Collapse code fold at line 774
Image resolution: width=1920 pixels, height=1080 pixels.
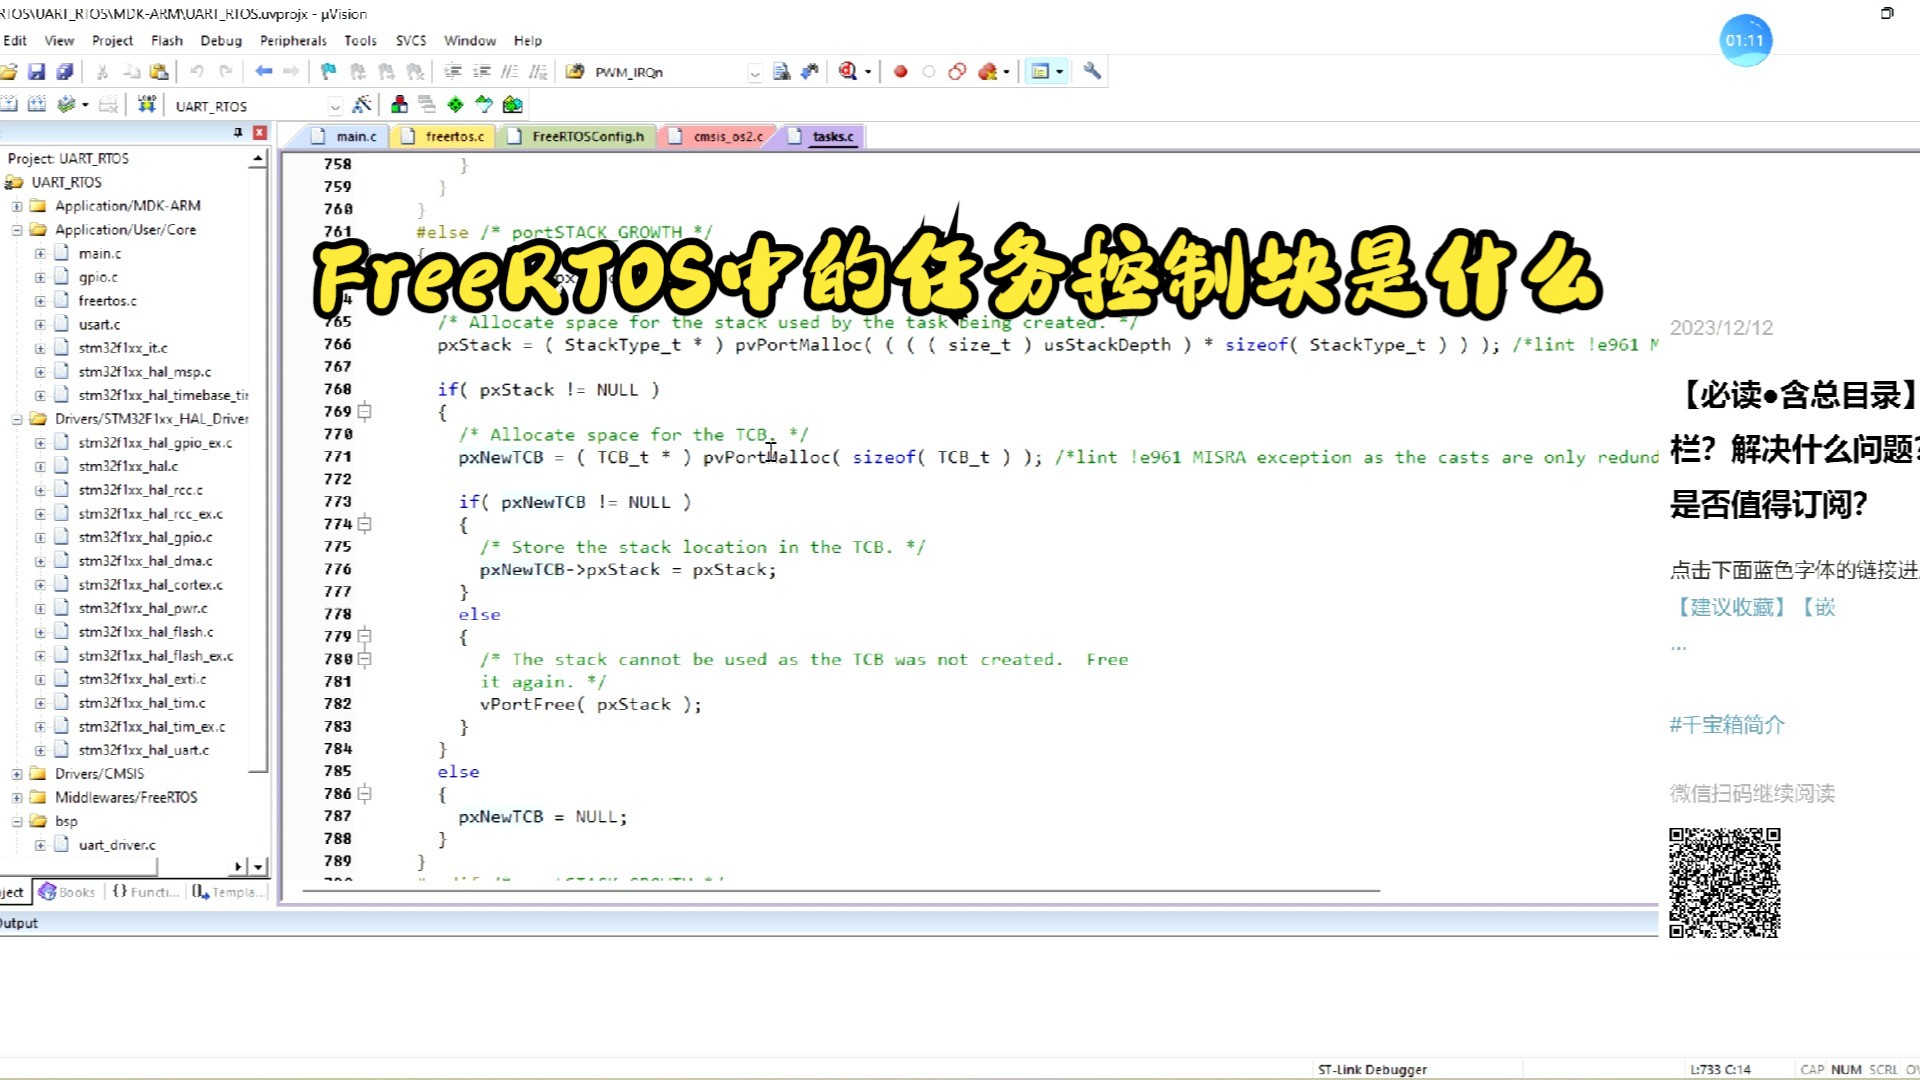click(365, 523)
